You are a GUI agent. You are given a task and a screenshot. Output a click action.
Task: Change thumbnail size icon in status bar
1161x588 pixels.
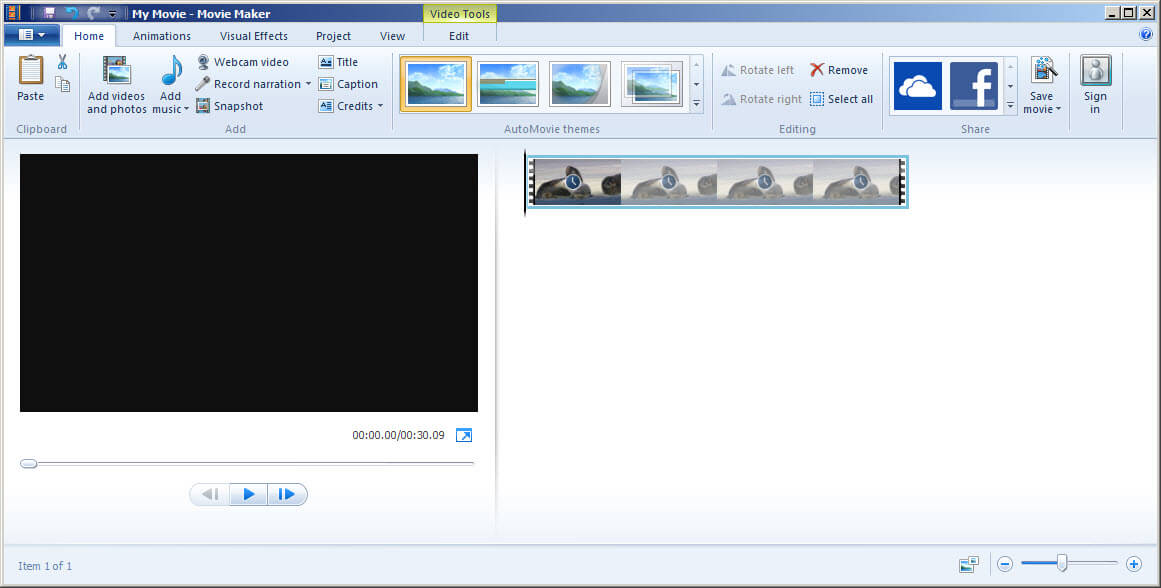point(968,564)
